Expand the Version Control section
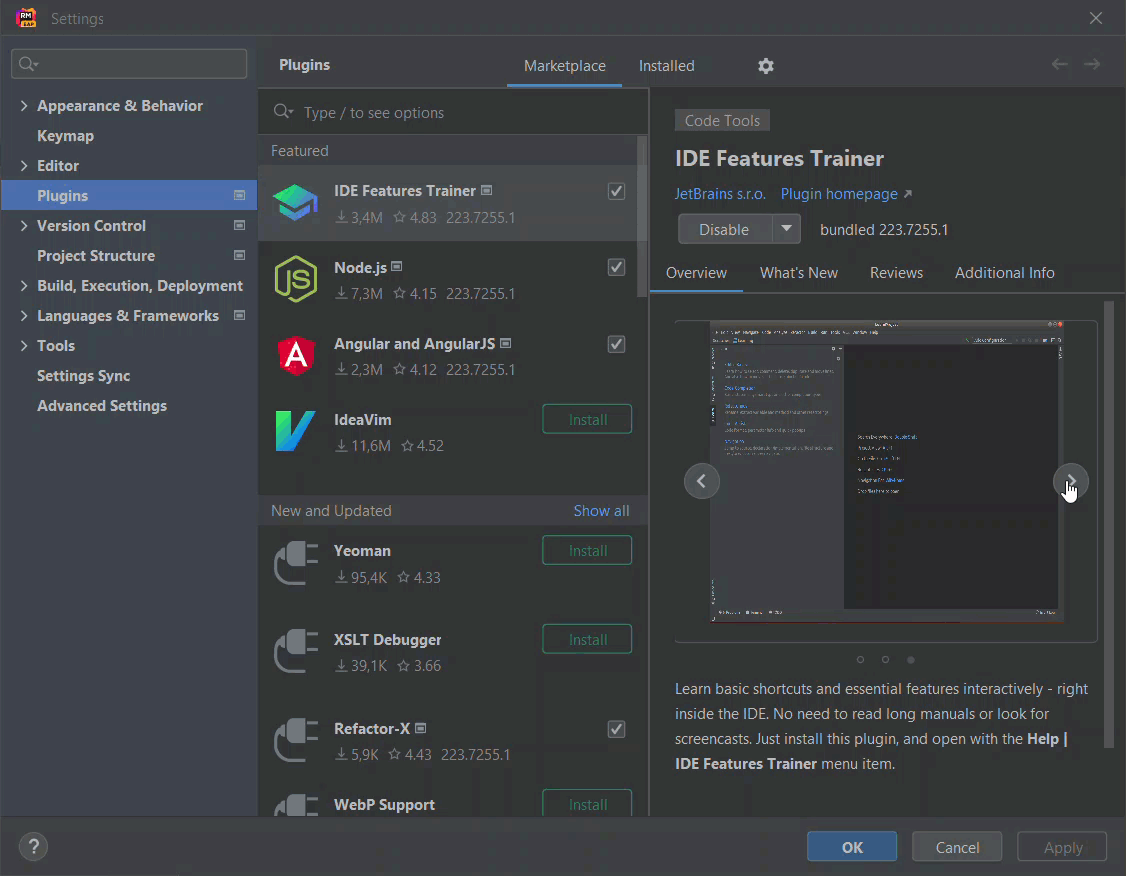This screenshot has width=1126, height=876. [x=24, y=225]
